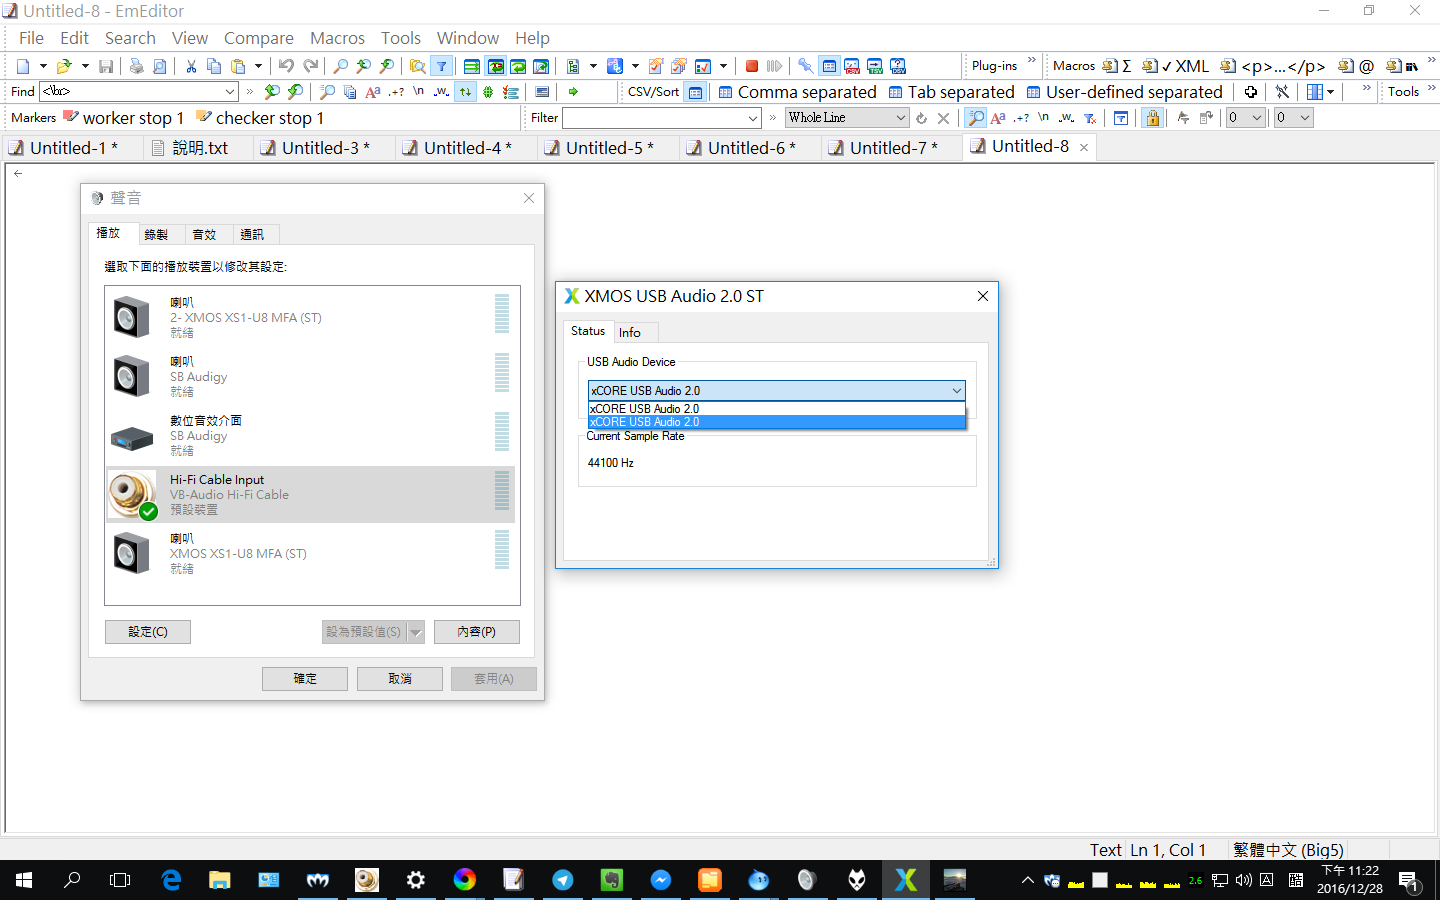Click the Cut scissors icon
Image resolution: width=1440 pixels, height=900 pixels.
191,66
